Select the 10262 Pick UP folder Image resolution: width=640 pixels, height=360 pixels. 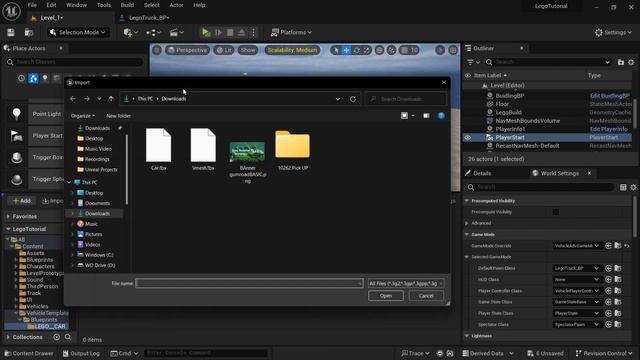[293, 150]
